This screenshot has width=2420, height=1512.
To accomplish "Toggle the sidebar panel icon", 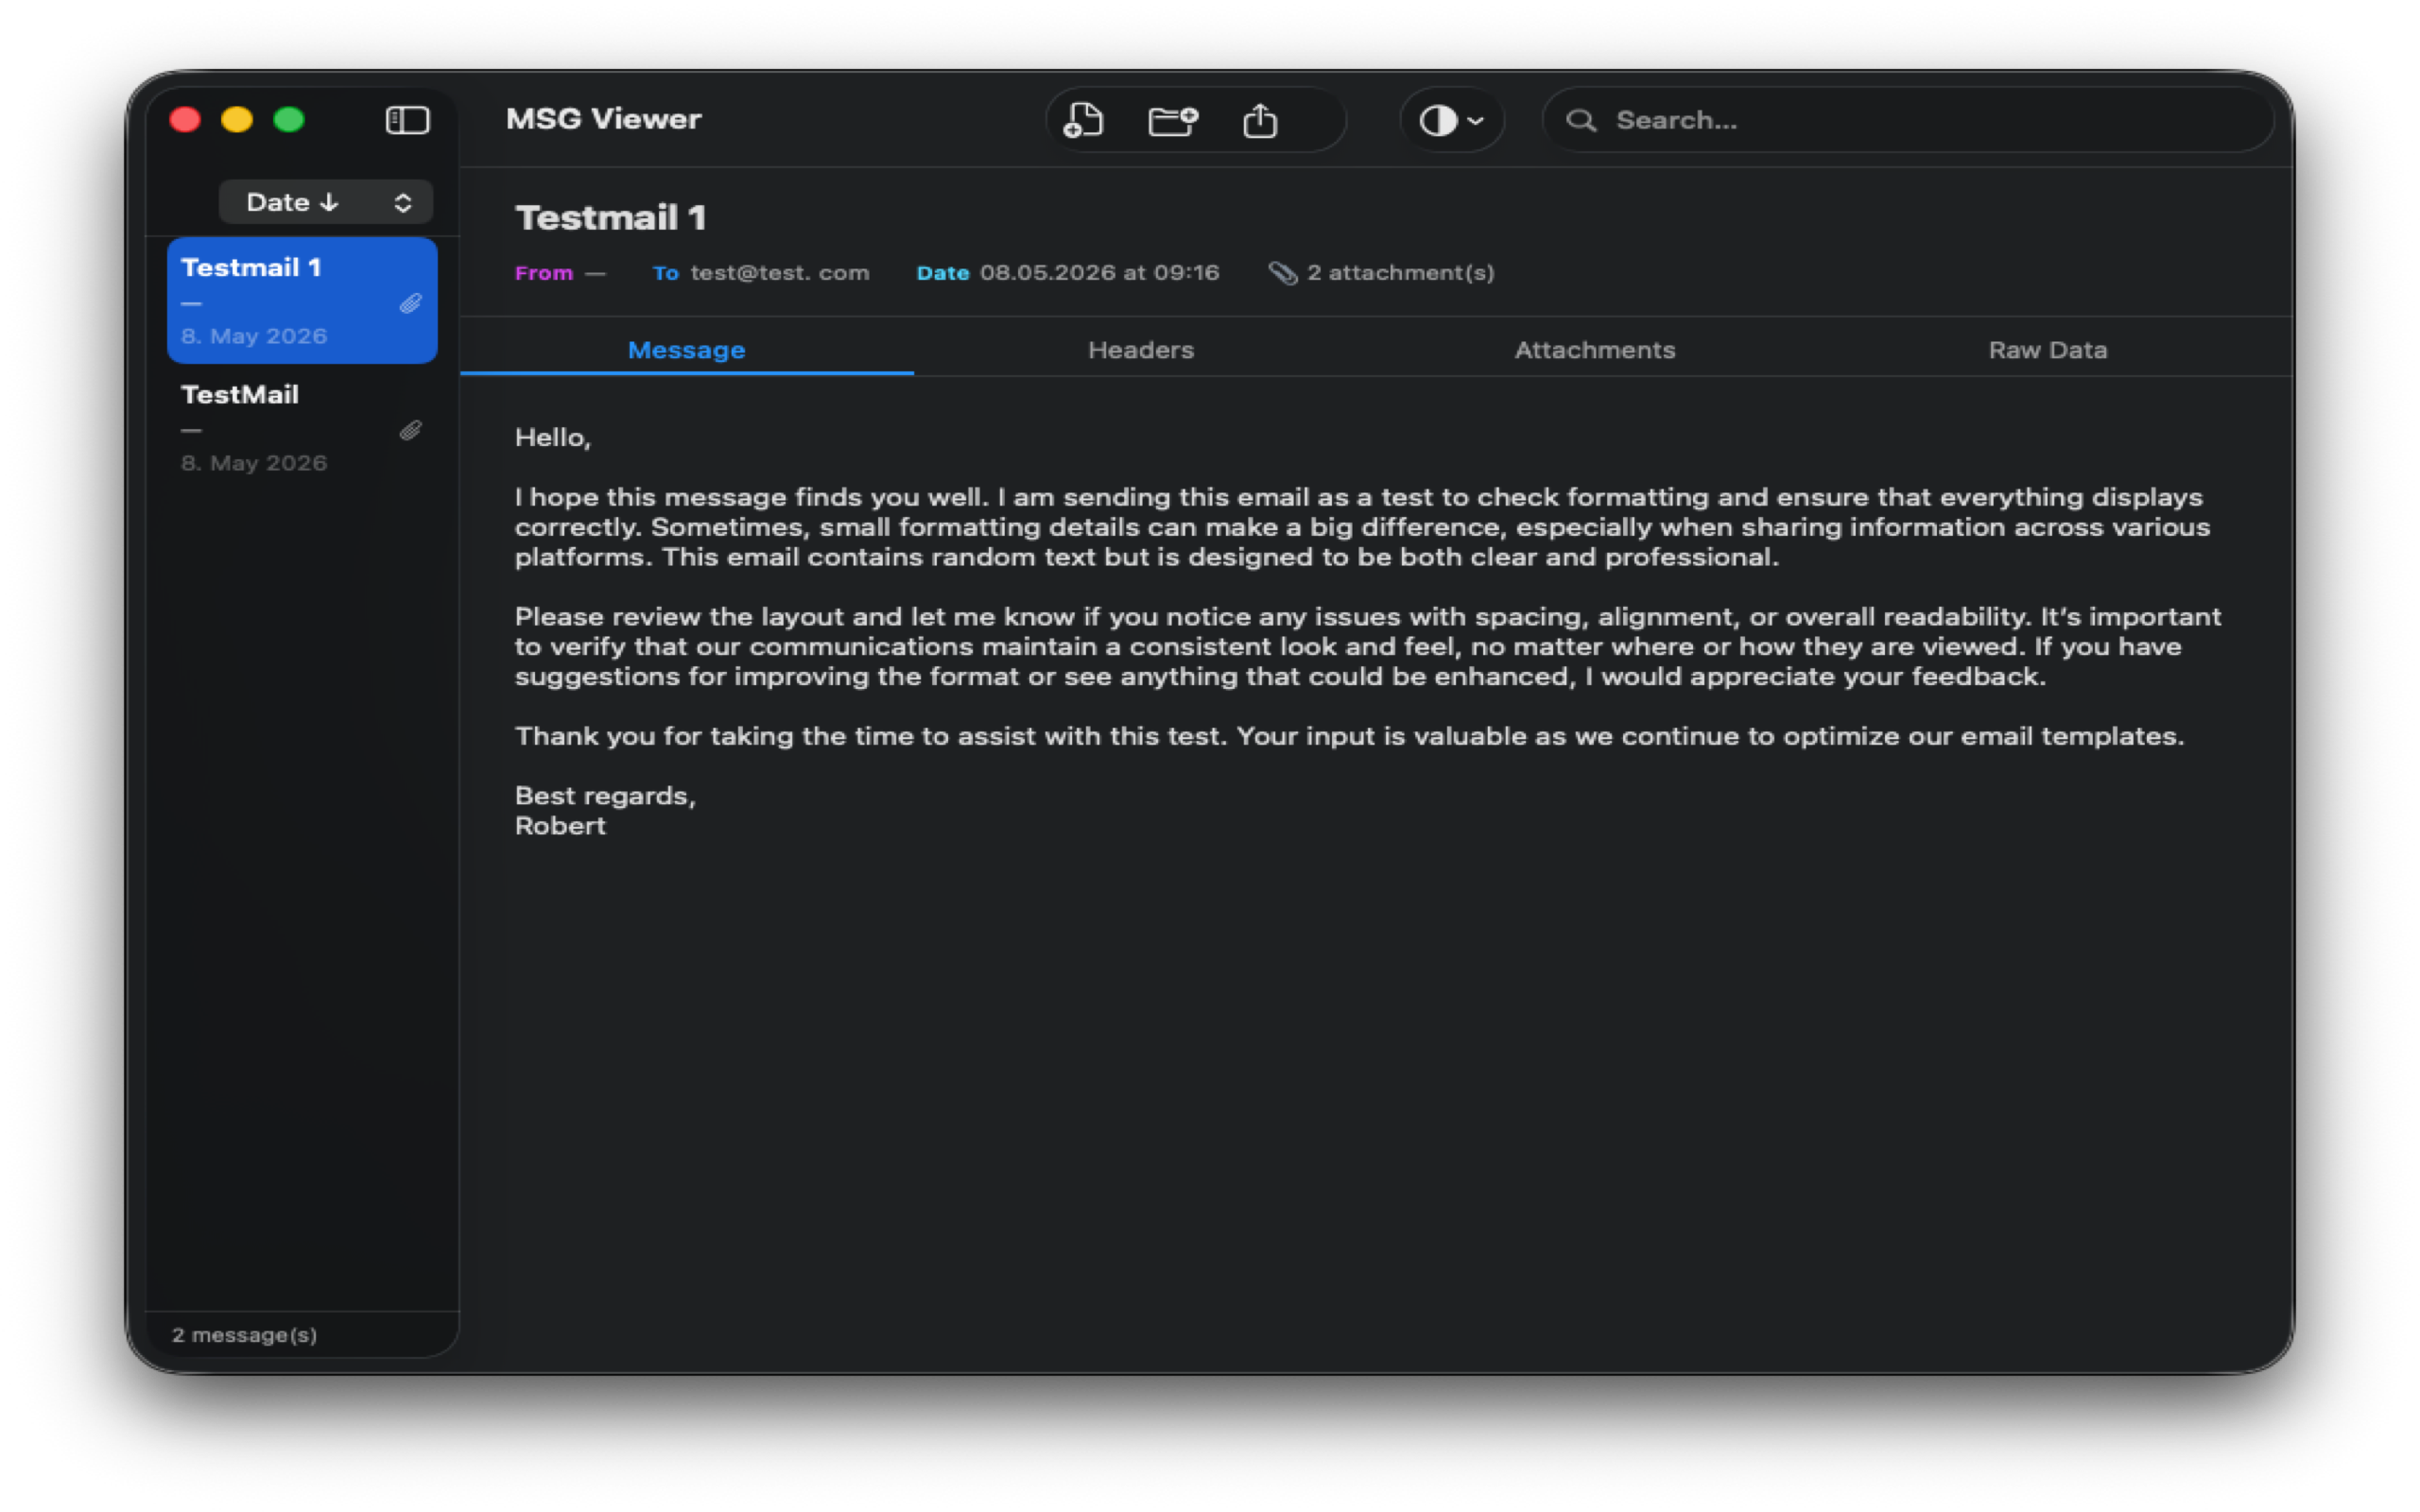I will [x=407, y=120].
